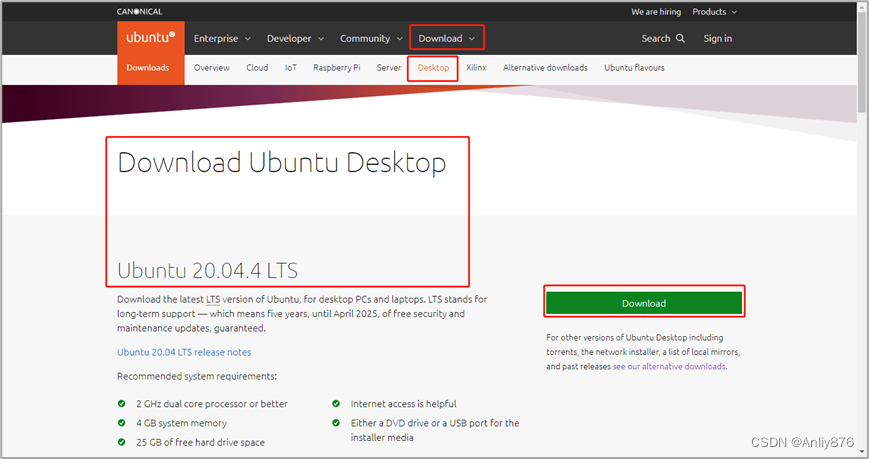Click the Search magnifier icon
Viewport: 869px width, 459px height.
click(x=681, y=38)
